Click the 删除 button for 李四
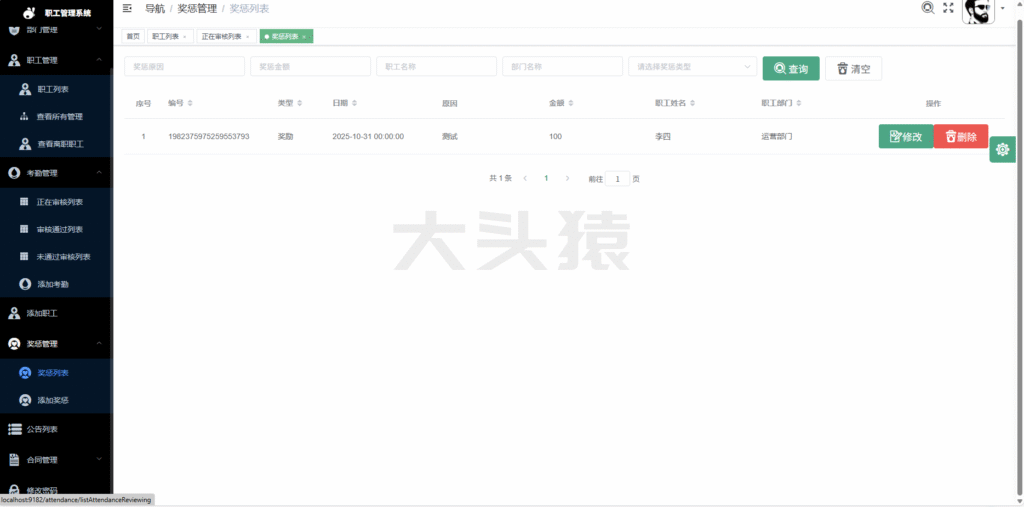The width and height of the screenshot is (1024, 507). 961,137
